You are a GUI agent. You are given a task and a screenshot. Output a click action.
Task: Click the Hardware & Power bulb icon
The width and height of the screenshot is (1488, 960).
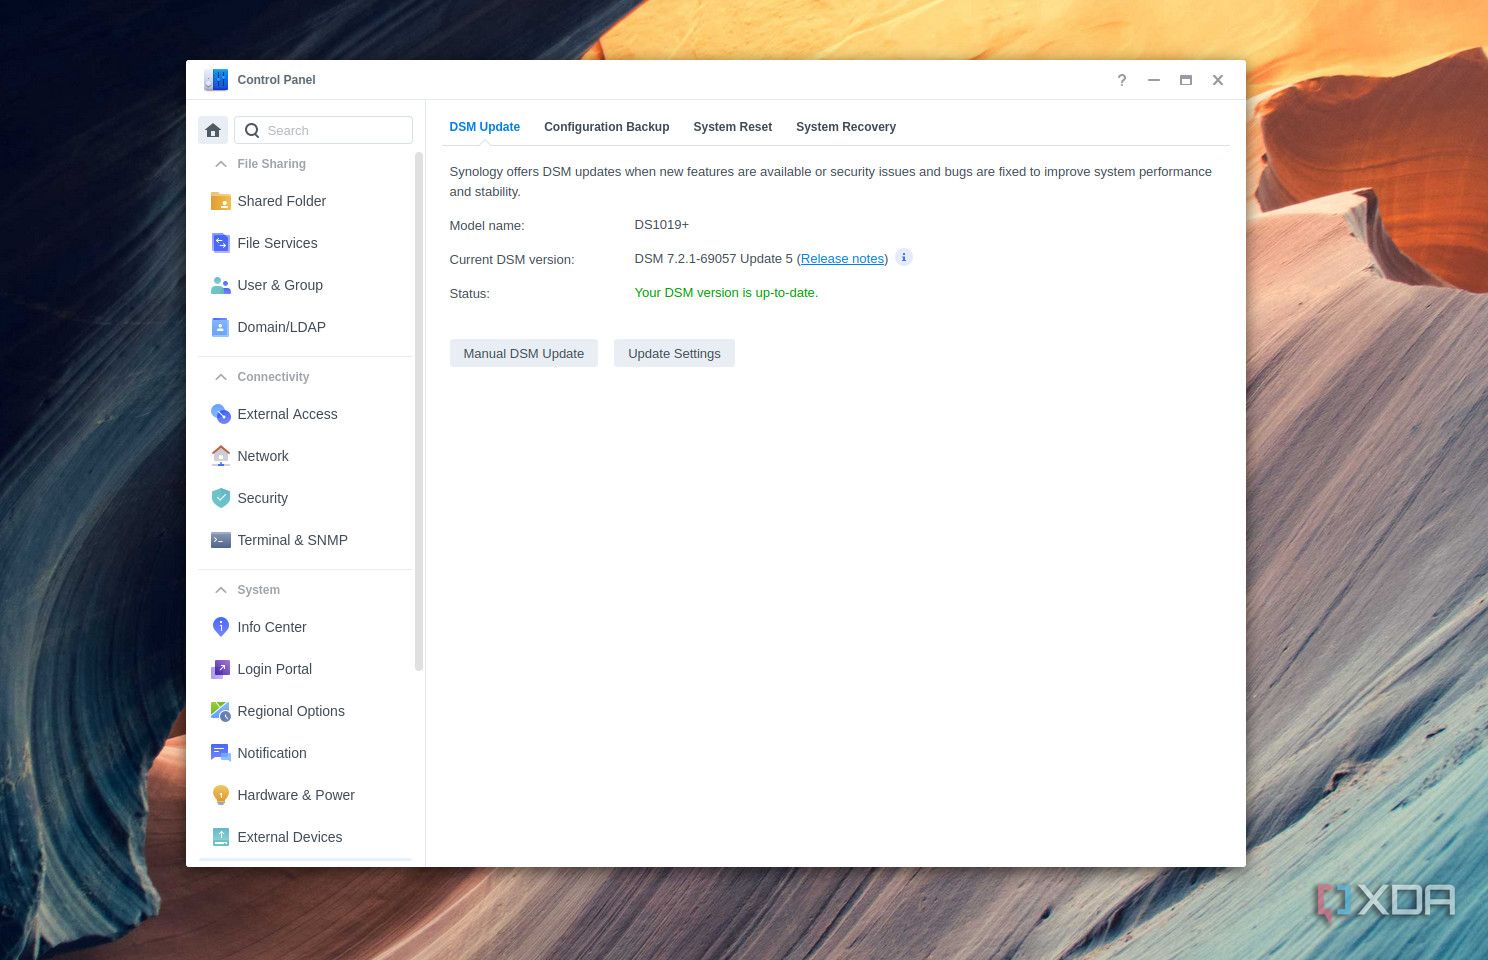[x=221, y=795]
